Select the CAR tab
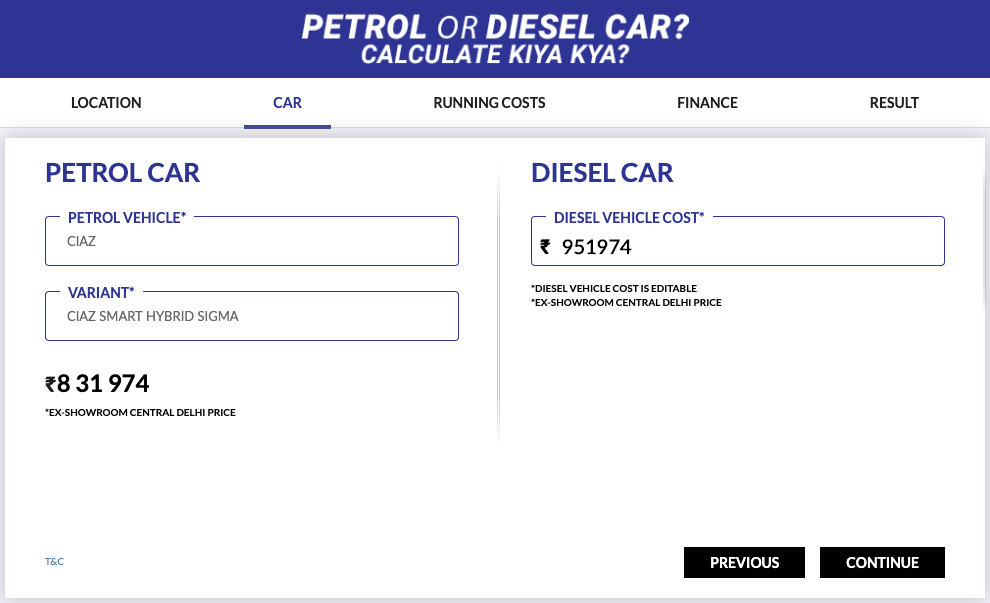 287,103
